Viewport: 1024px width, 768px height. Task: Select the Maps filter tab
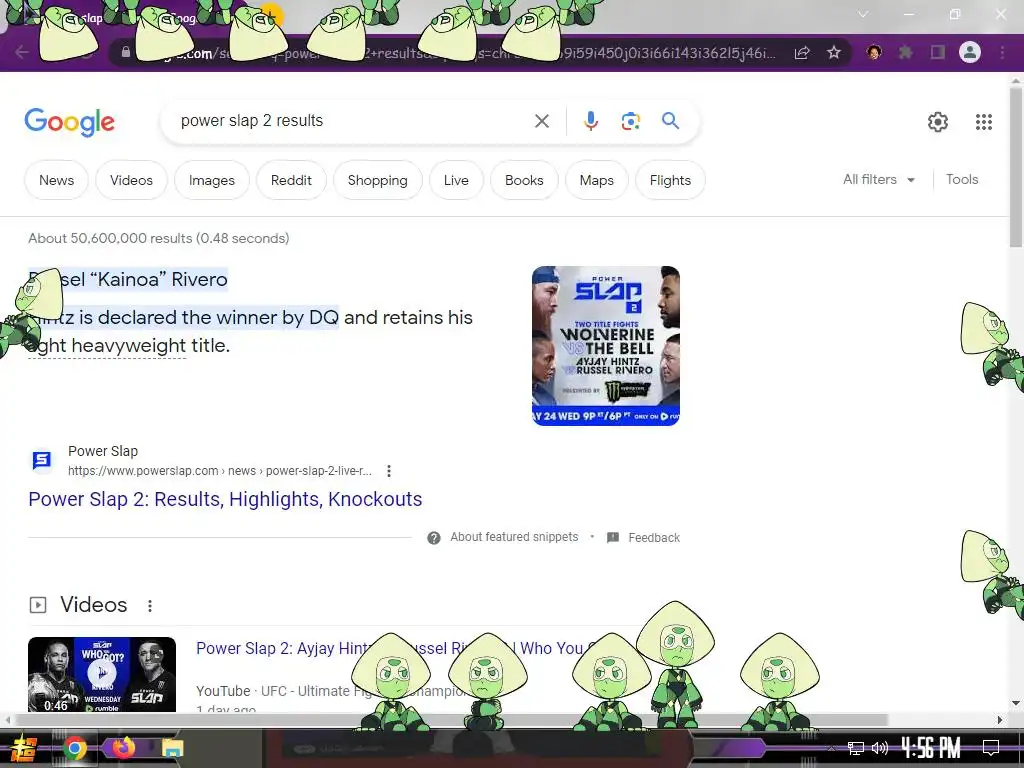tap(596, 180)
